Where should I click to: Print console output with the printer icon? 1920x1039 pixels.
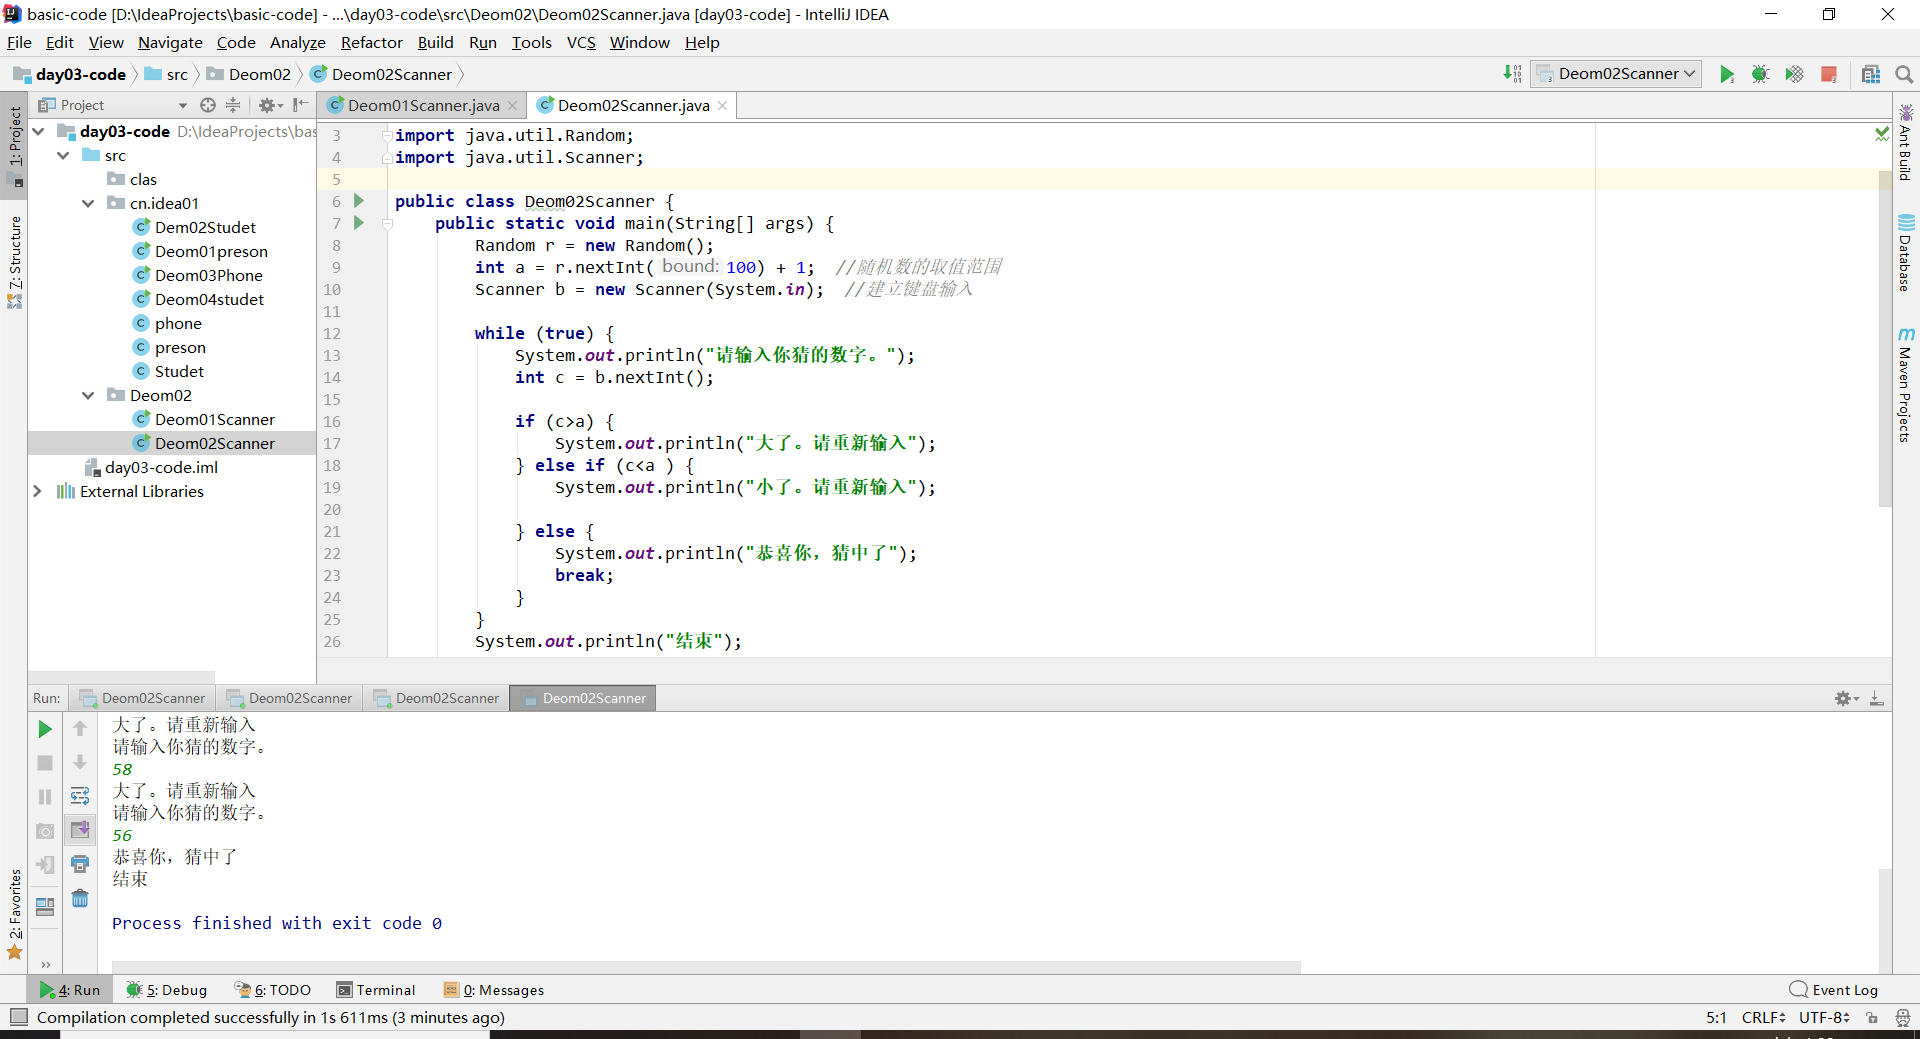pyautogui.click(x=80, y=864)
